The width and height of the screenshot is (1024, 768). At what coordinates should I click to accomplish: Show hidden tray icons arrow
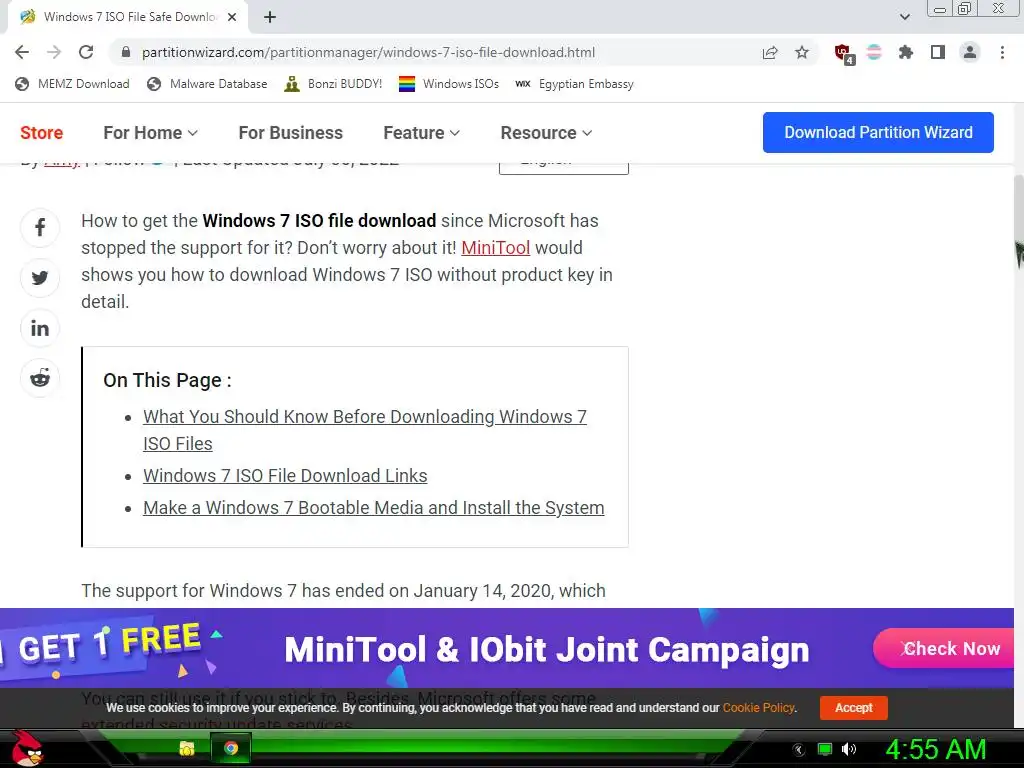(x=798, y=750)
